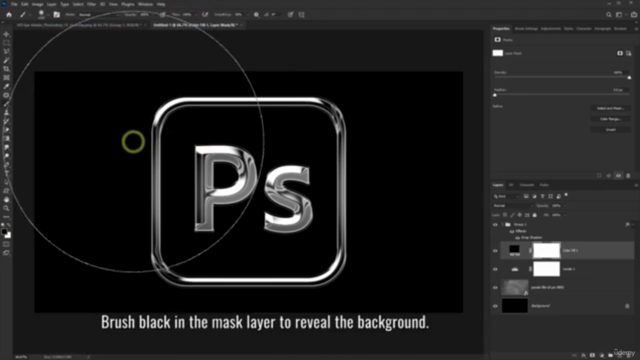
Task: Select the Lasso tool
Action: click(x=6, y=51)
